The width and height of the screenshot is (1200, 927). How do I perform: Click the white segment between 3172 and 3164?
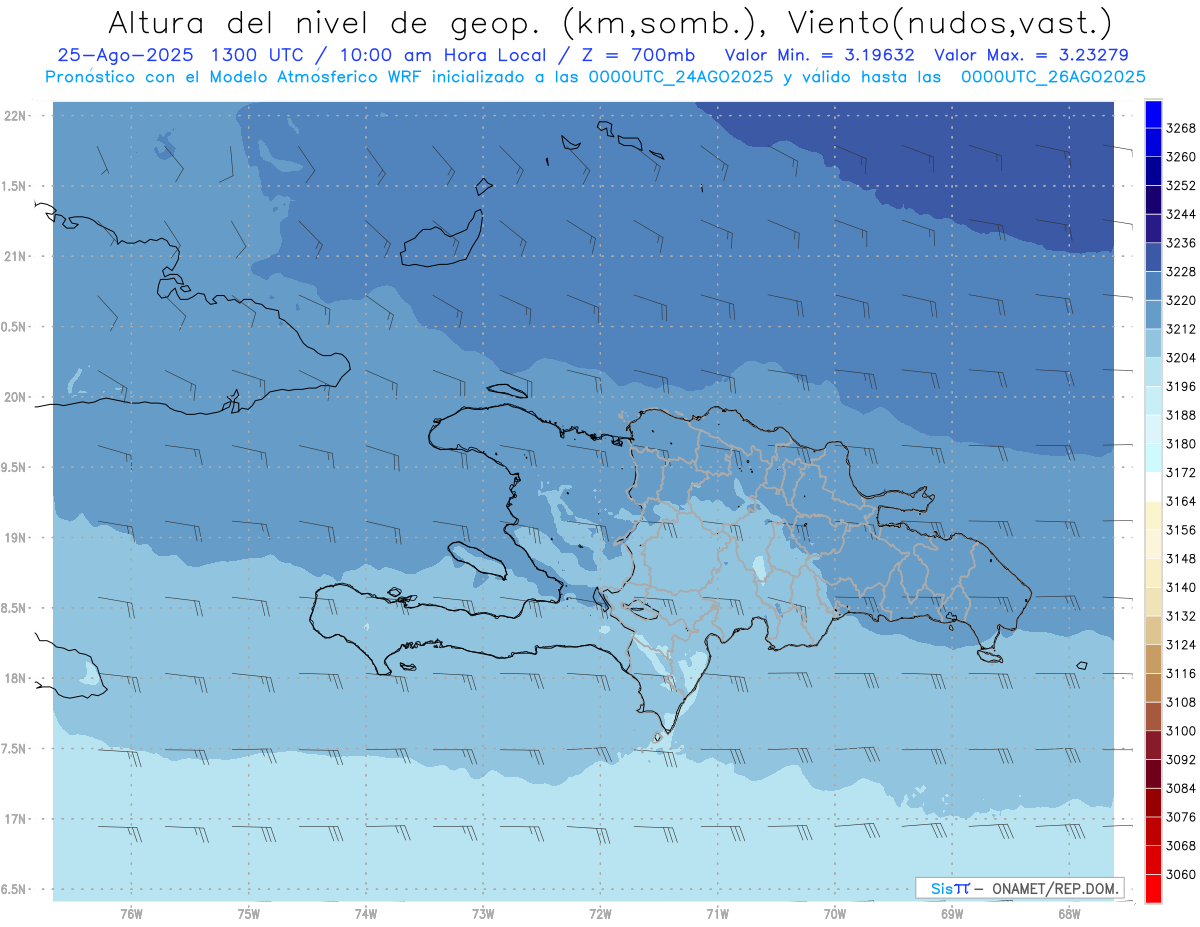[1153, 487]
